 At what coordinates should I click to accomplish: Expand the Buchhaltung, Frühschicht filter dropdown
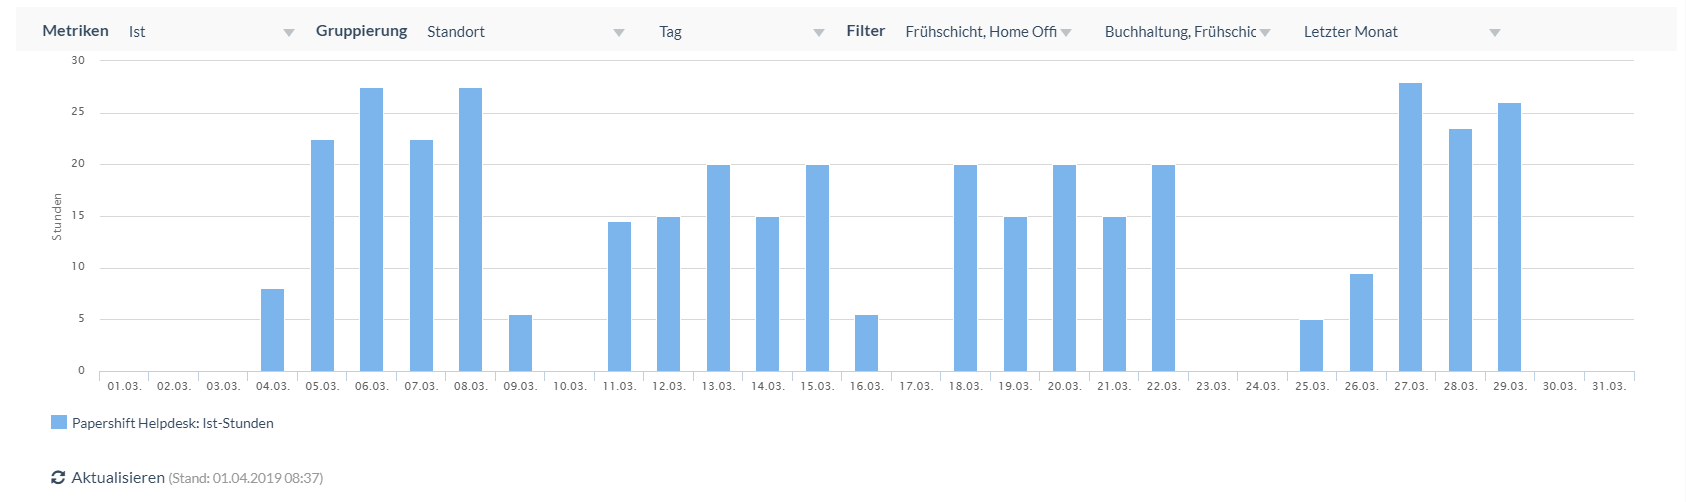coord(1186,32)
